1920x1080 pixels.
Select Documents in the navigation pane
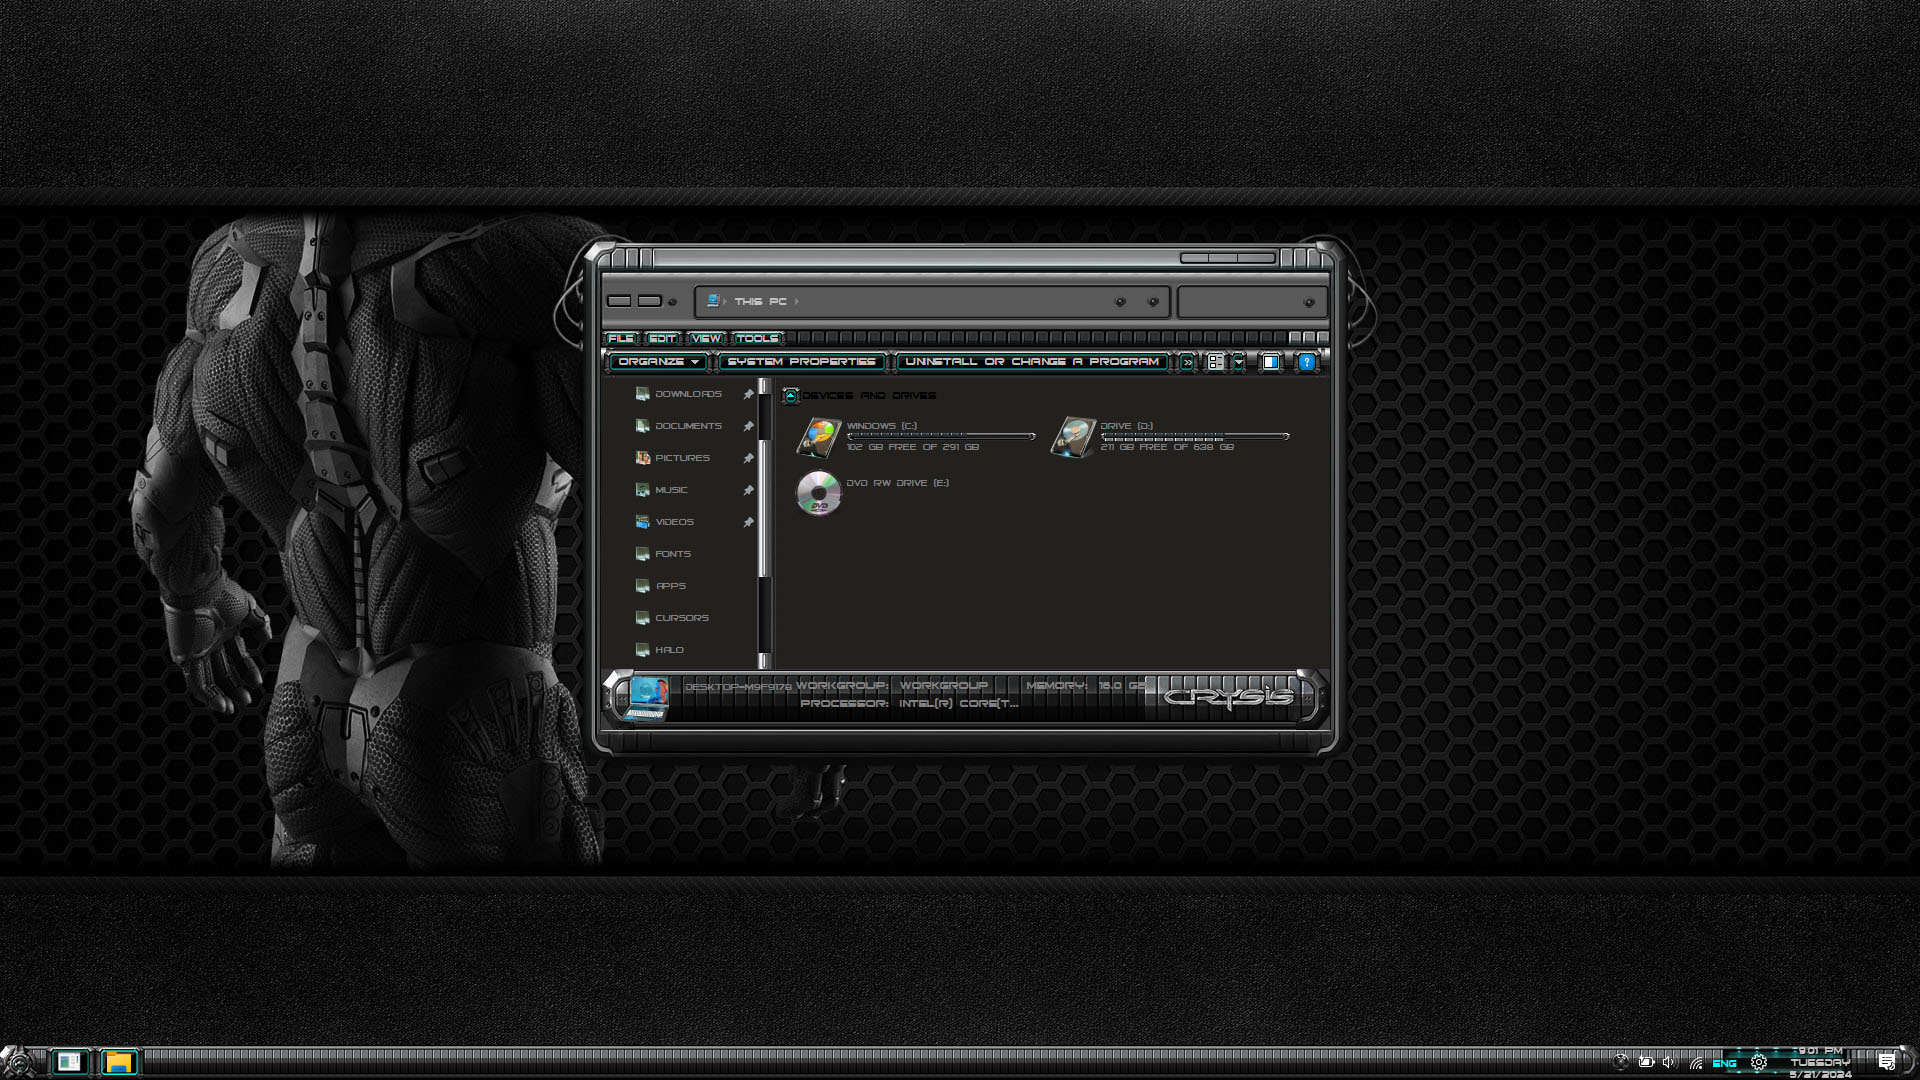(688, 426)
